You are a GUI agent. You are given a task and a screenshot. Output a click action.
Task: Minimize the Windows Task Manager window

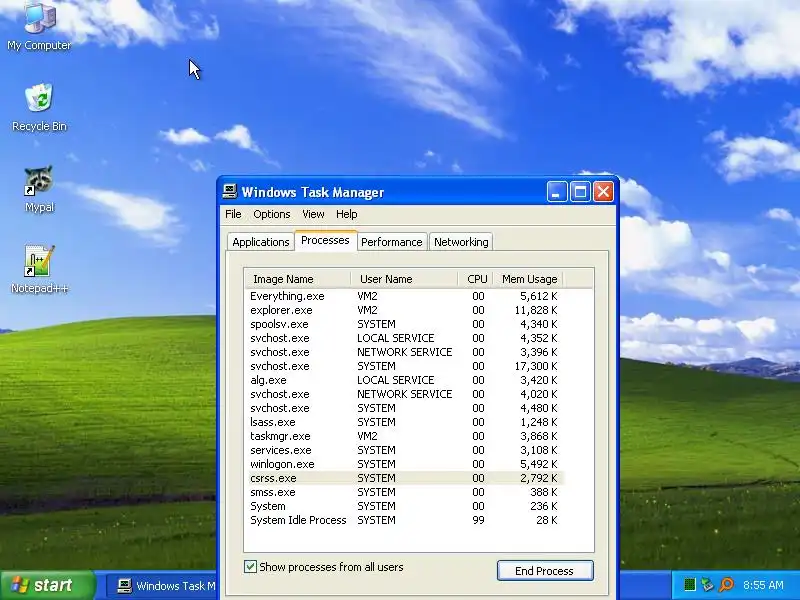click(557, 192)
